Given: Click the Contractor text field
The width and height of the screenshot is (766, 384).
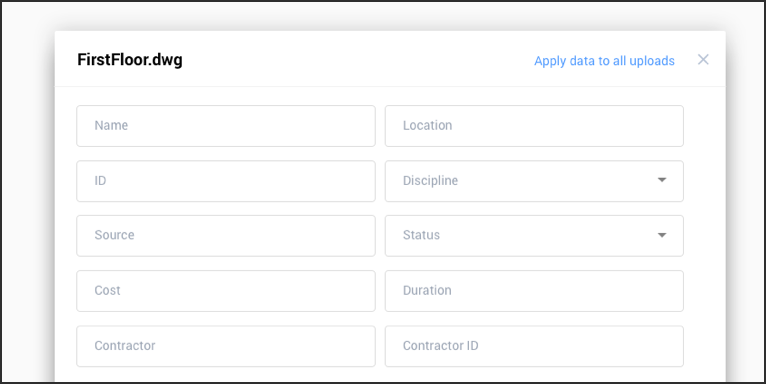Looking at the screenshot, I should (x=226, y=346).
